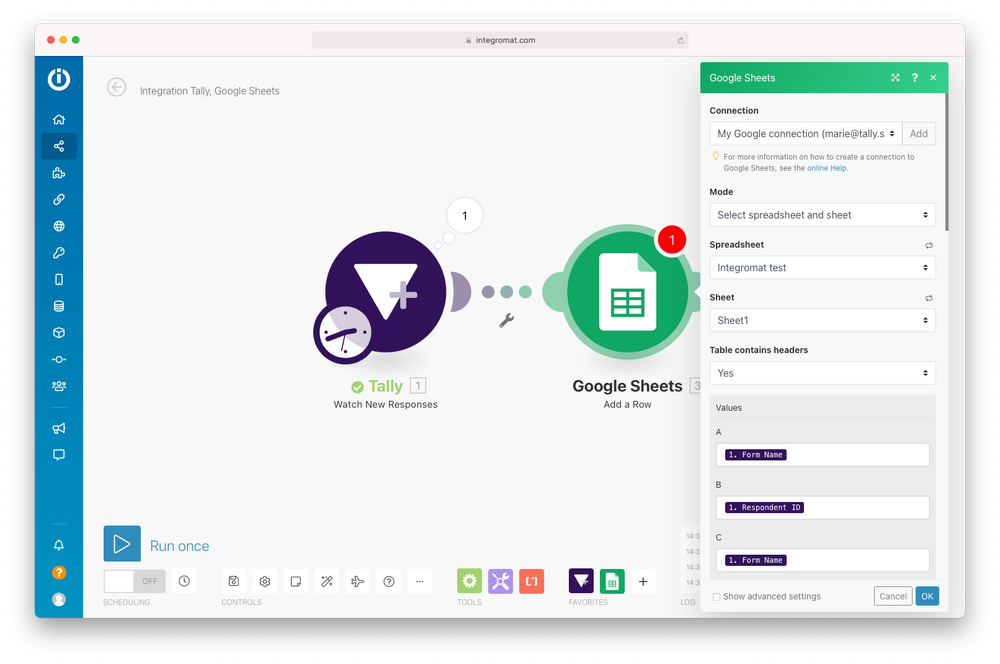Open the Home dashboard from the sidebar
Screen dimensions: 1000x664
[x=59, y=119]
